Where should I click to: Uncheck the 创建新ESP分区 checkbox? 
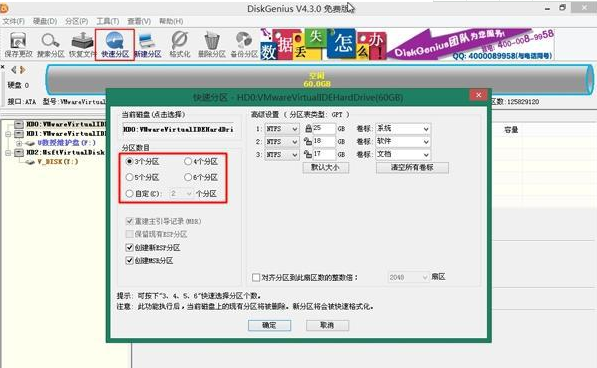point(129,247)
